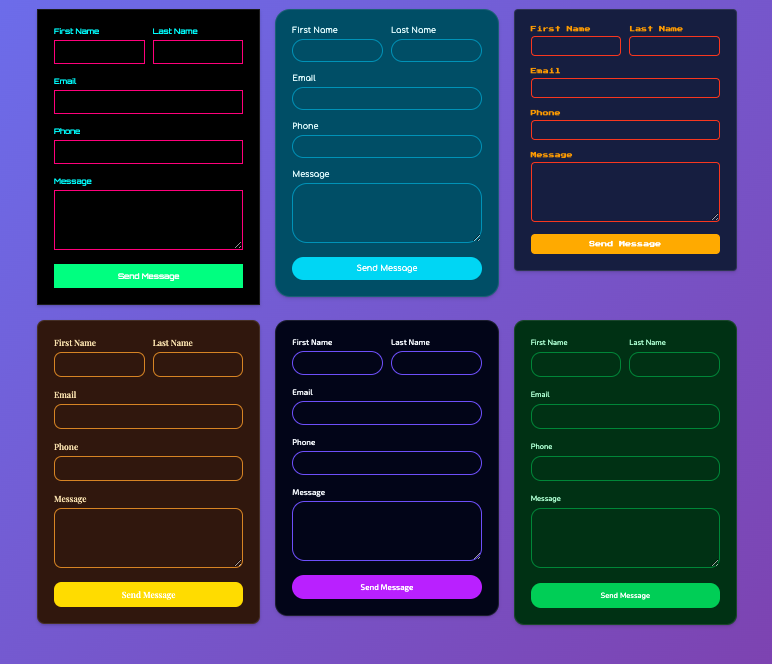Click Message textarea in pink-bordered black form
The width and height of the screenshot is (772, 664).
[148, 220]
